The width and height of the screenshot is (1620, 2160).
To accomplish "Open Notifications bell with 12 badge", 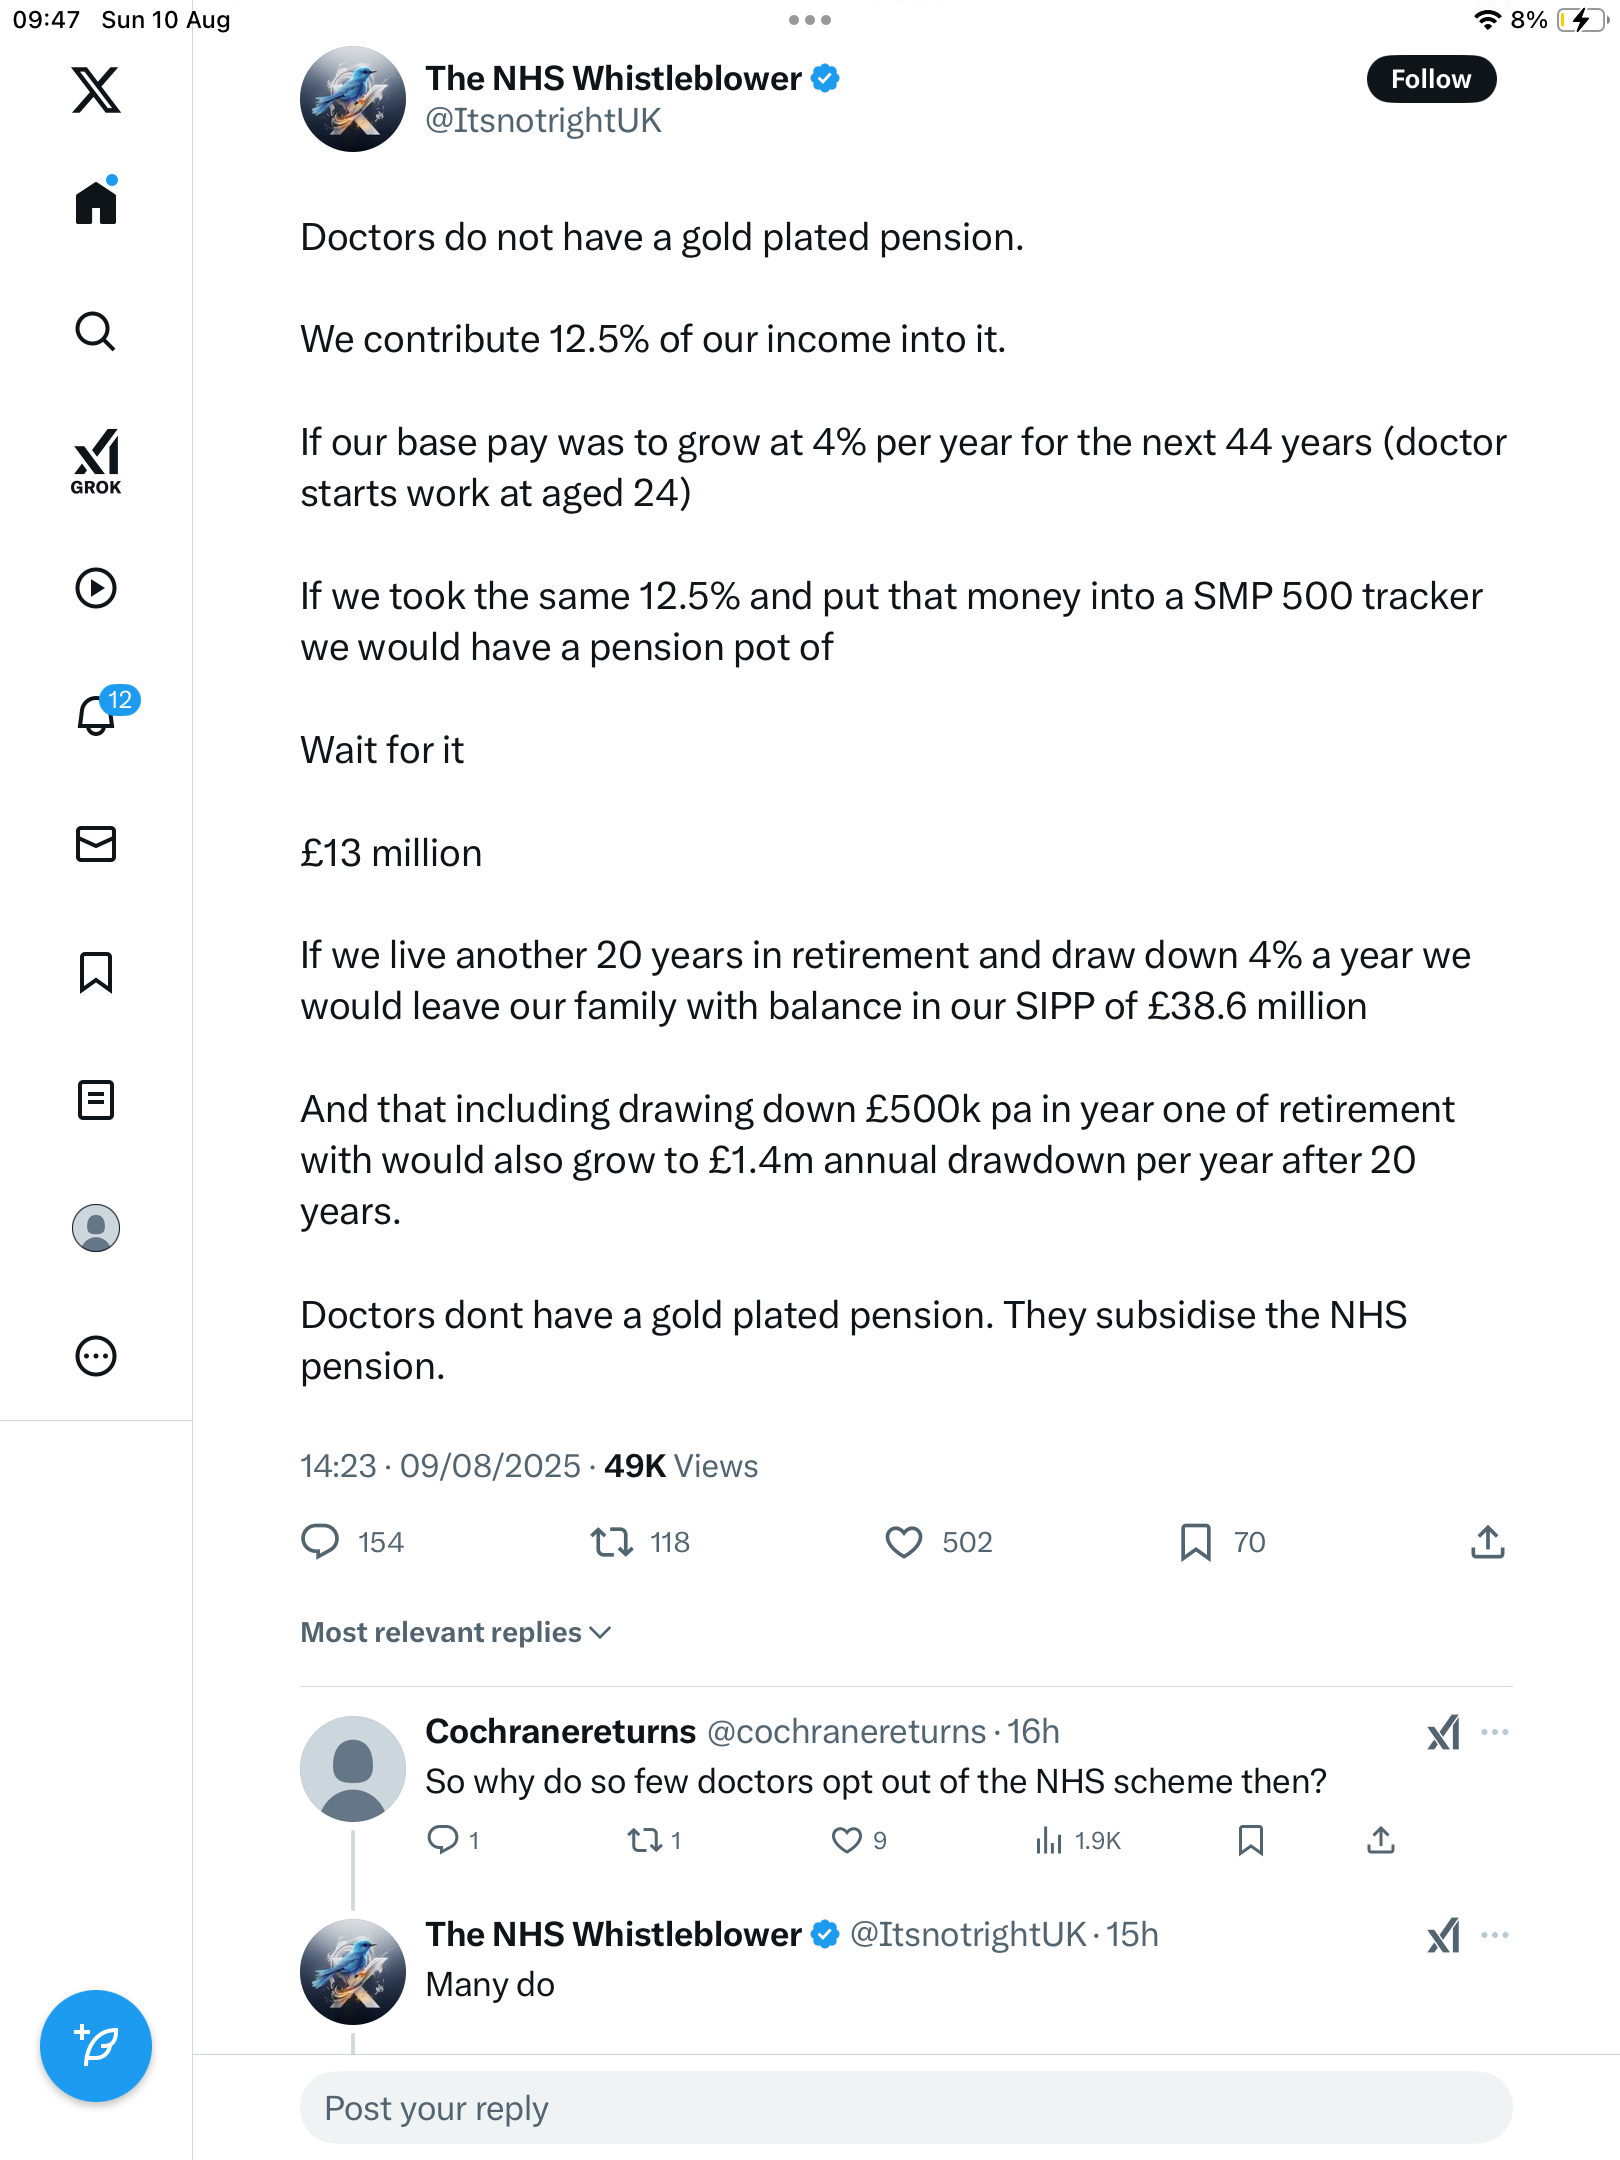I will [x=98, y=715].
